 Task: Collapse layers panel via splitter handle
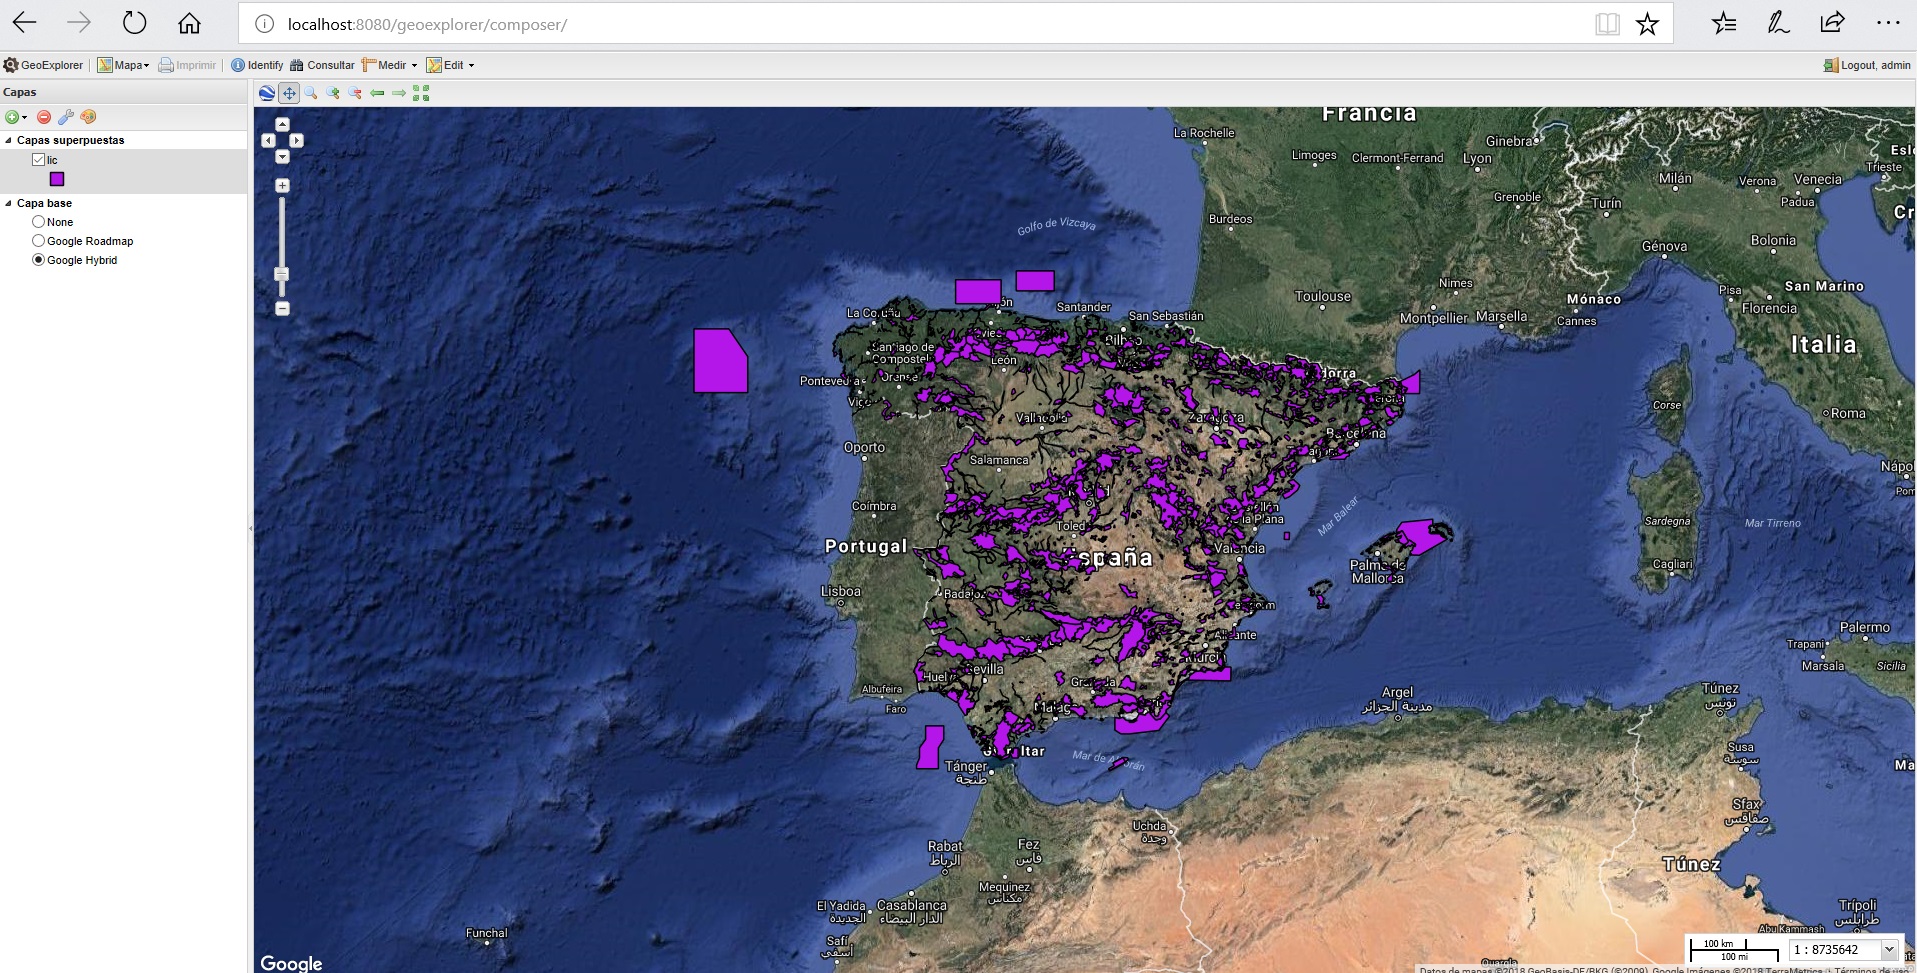(x=250, y=528)
